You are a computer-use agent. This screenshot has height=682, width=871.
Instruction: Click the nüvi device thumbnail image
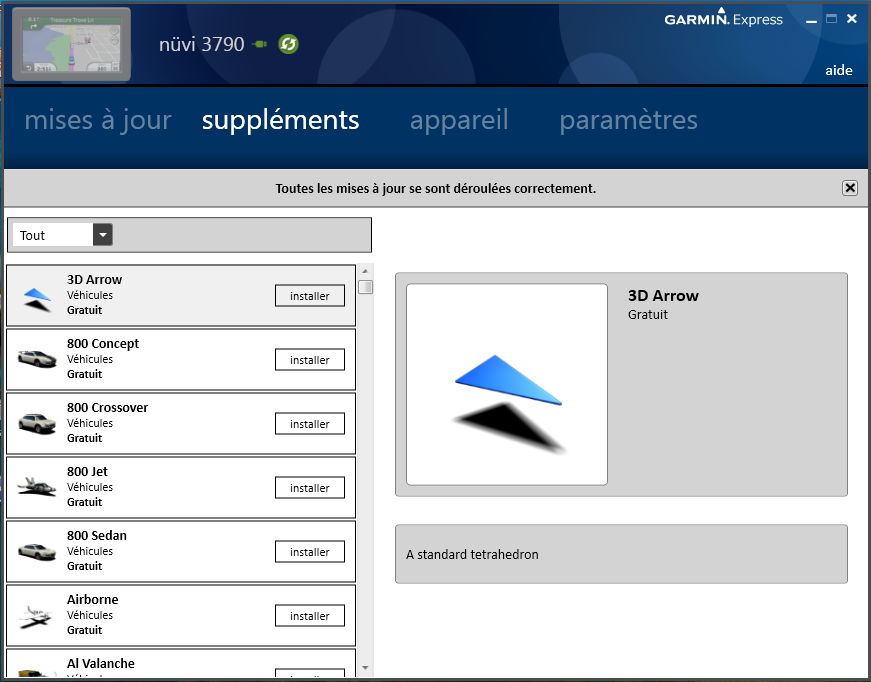tap(71, 44)
